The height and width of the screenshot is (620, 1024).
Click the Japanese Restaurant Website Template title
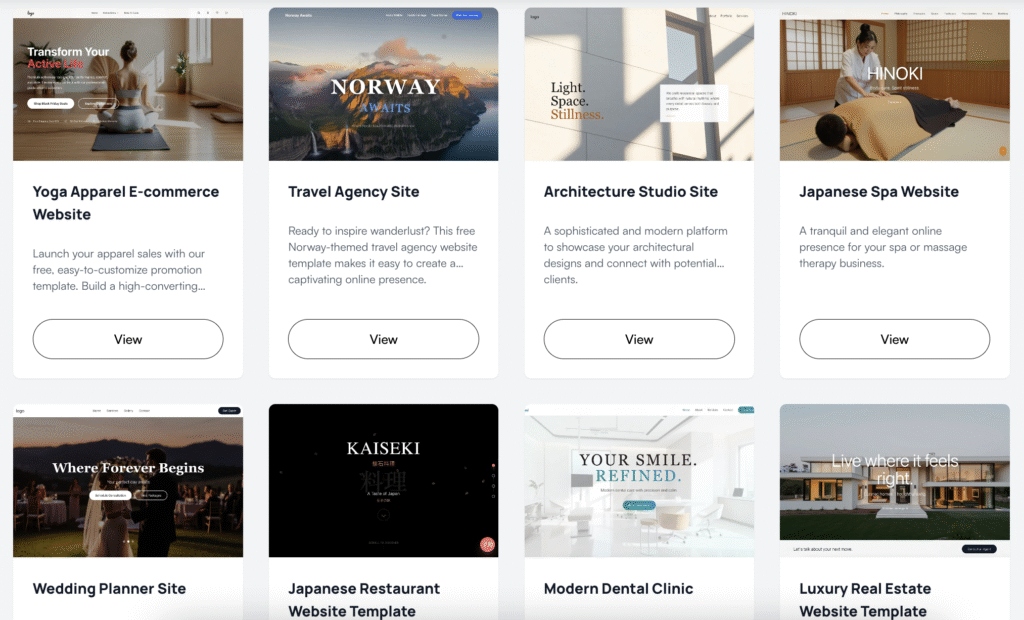tap(364, 600)
